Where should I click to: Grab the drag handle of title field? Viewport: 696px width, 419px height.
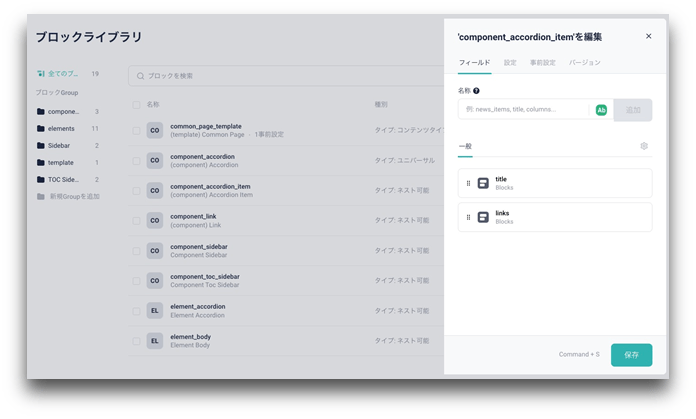point(468,183)
